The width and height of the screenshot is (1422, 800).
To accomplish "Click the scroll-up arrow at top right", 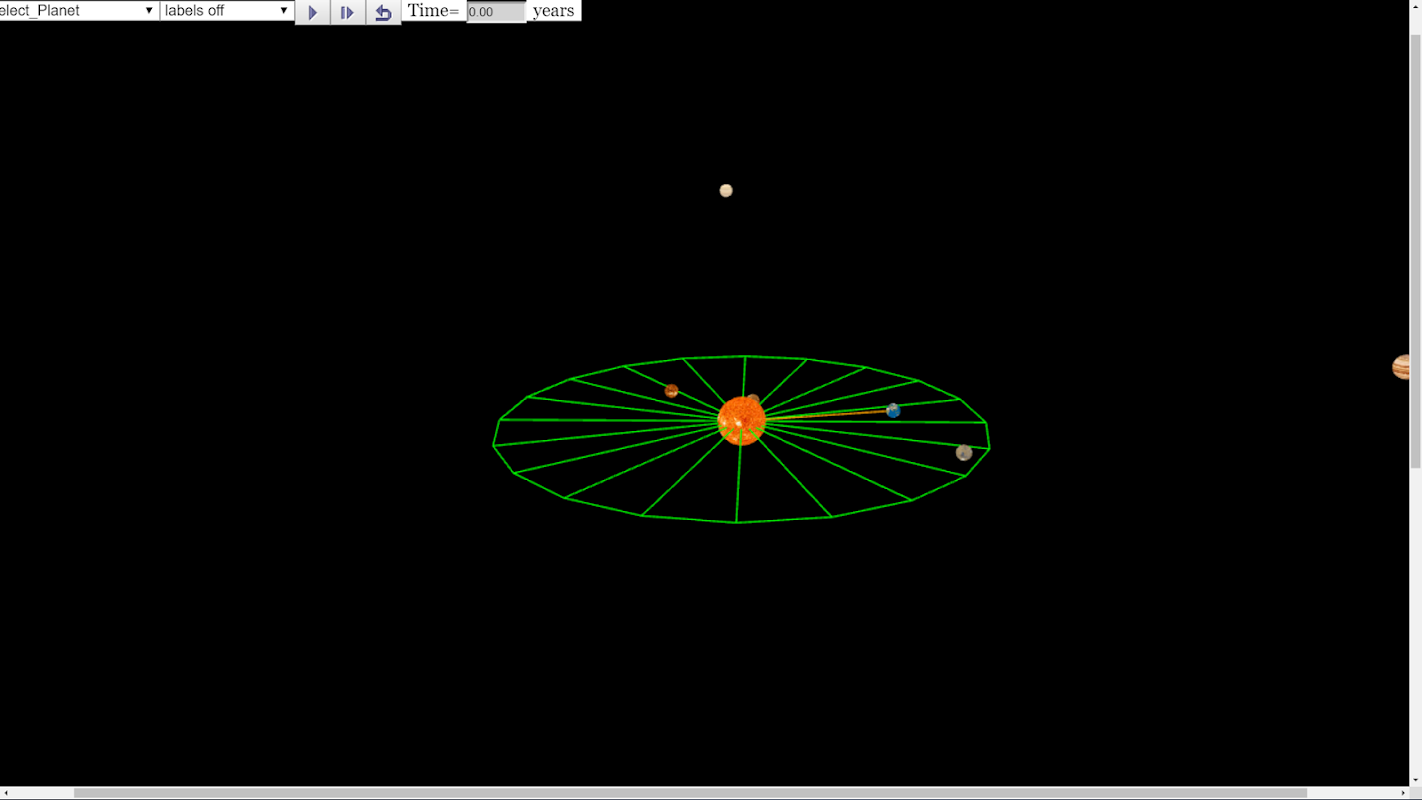I will click(x=1415, y=6).
